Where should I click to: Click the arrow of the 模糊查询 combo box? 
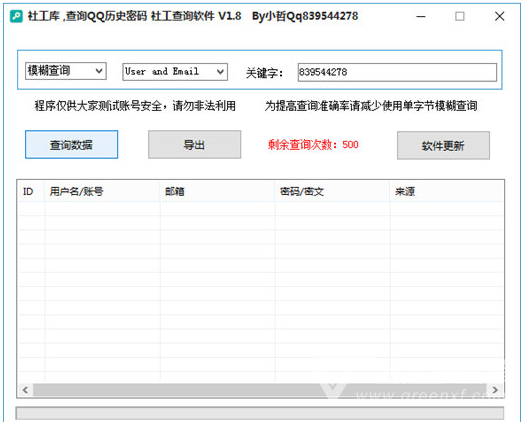99,71
